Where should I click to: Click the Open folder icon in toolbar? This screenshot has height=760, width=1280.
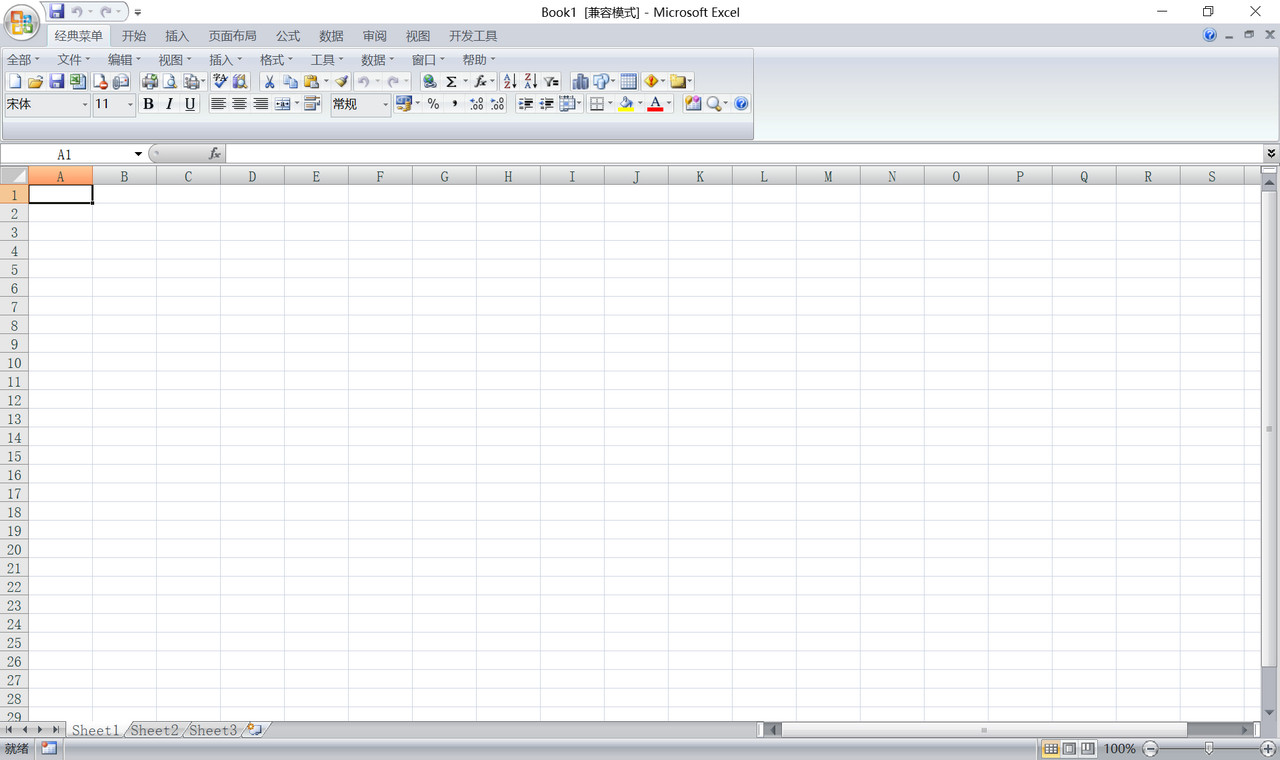tap(35, 82)
